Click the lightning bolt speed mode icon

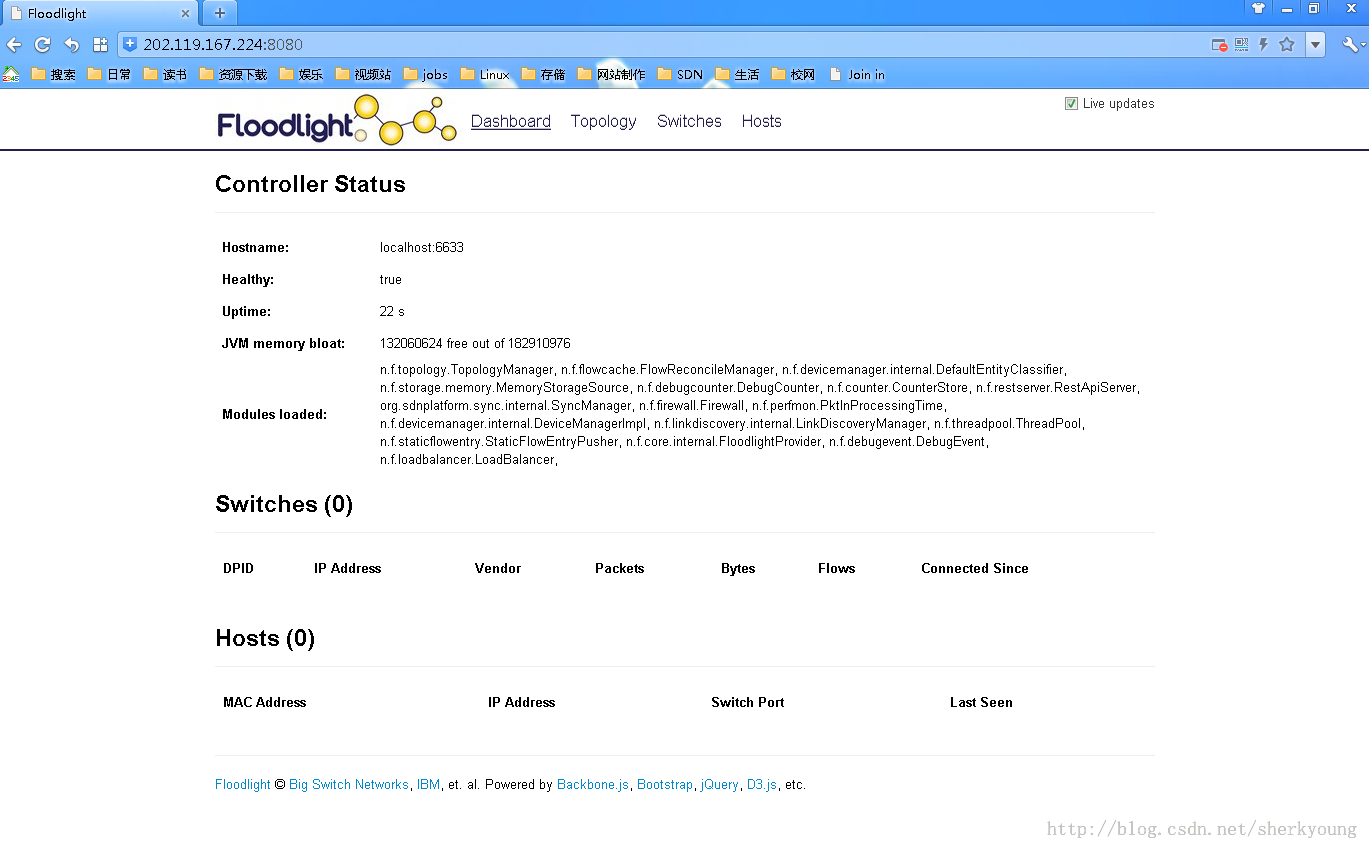[1263, 45]
